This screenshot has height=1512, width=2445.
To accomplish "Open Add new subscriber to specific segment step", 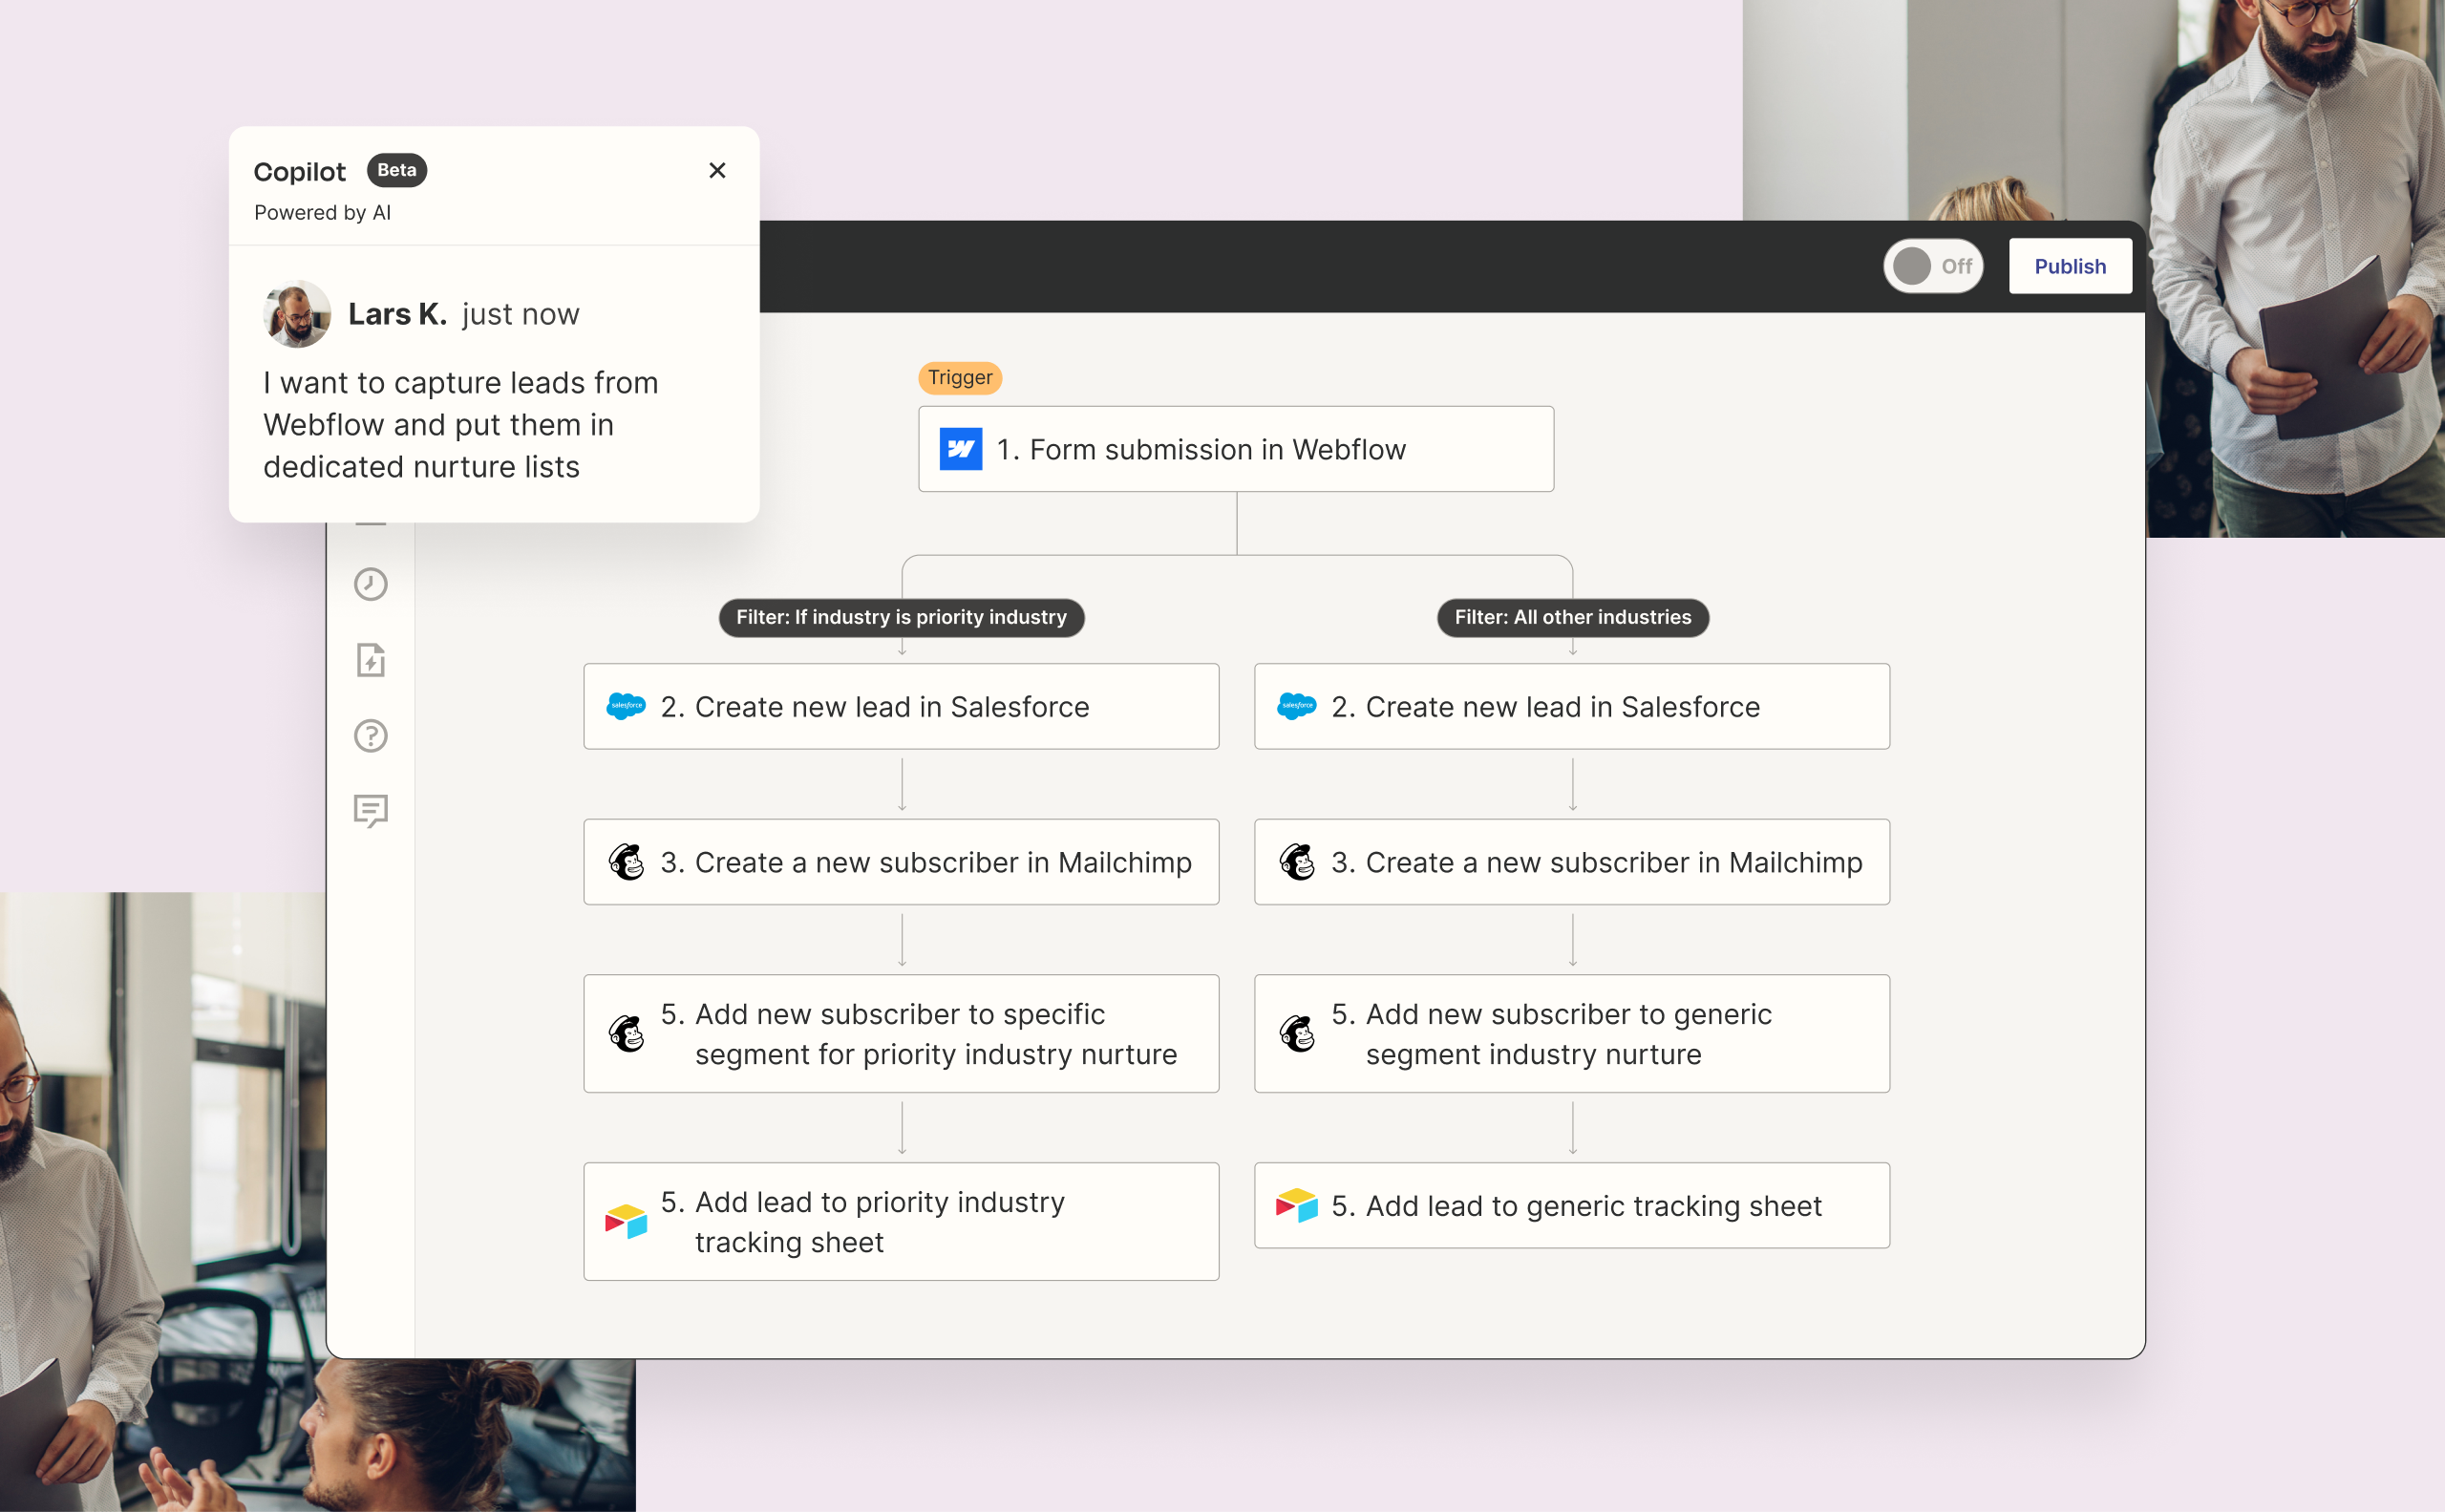I will tap(901, 1033).
